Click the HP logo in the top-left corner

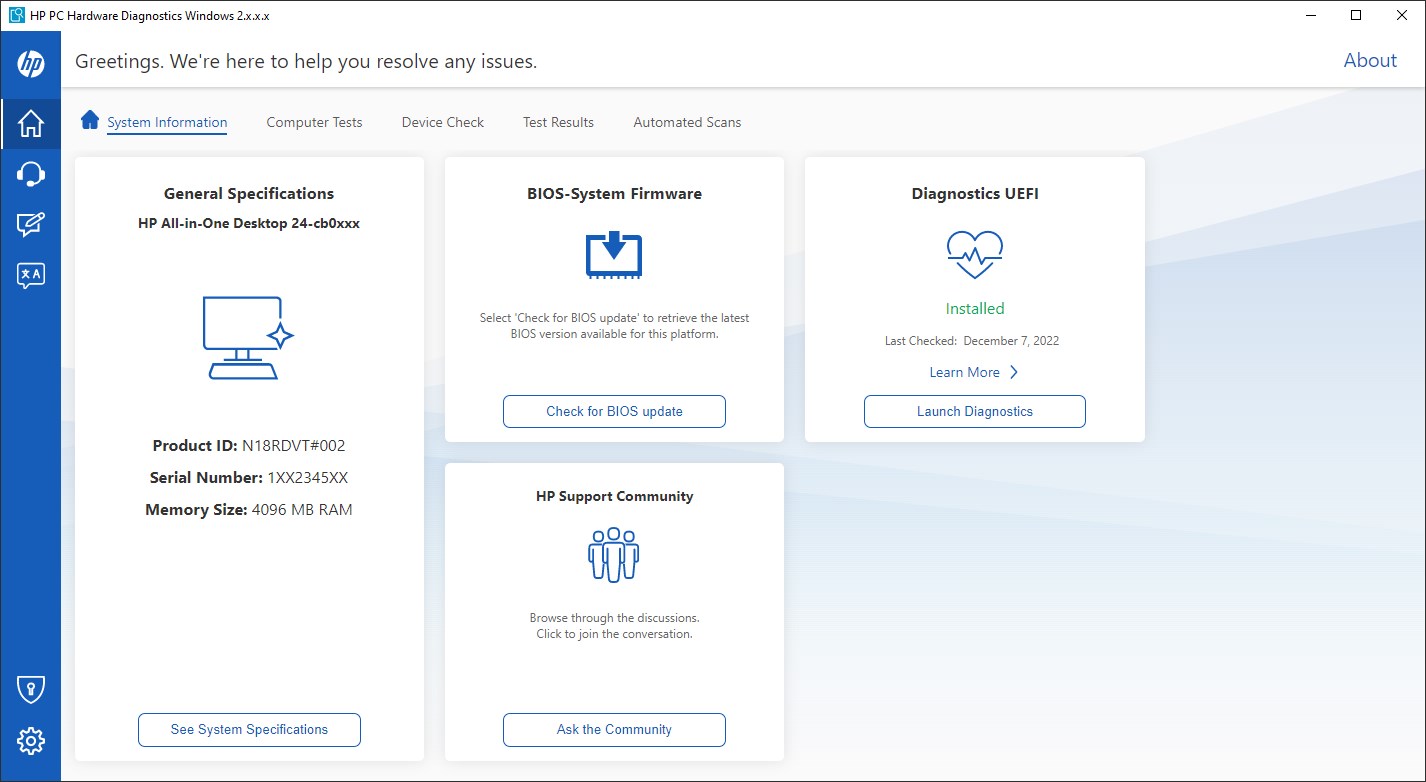[30, 63]
